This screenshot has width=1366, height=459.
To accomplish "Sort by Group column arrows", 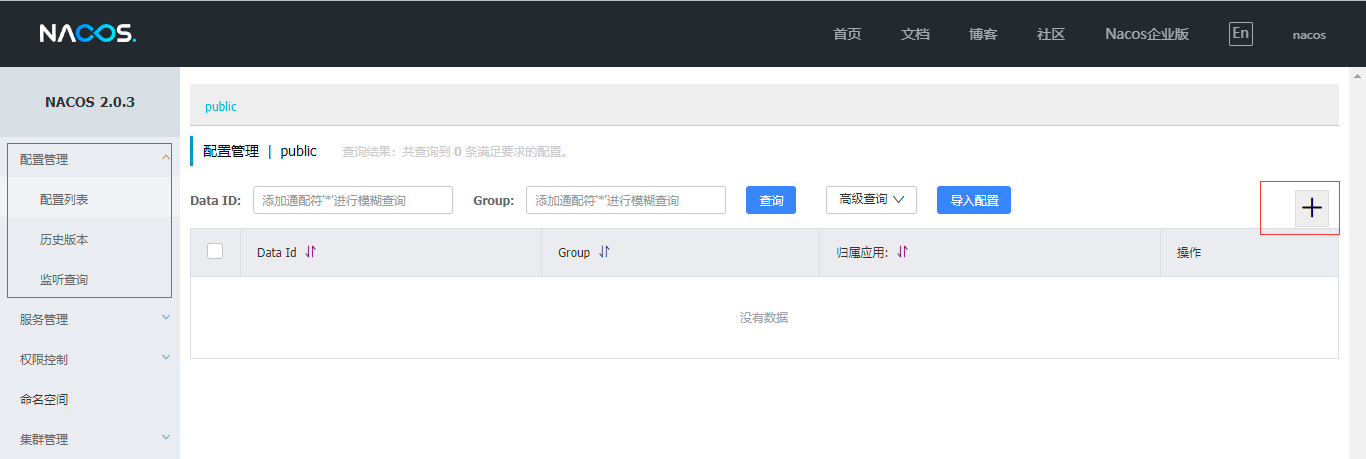I will [604, 253].
